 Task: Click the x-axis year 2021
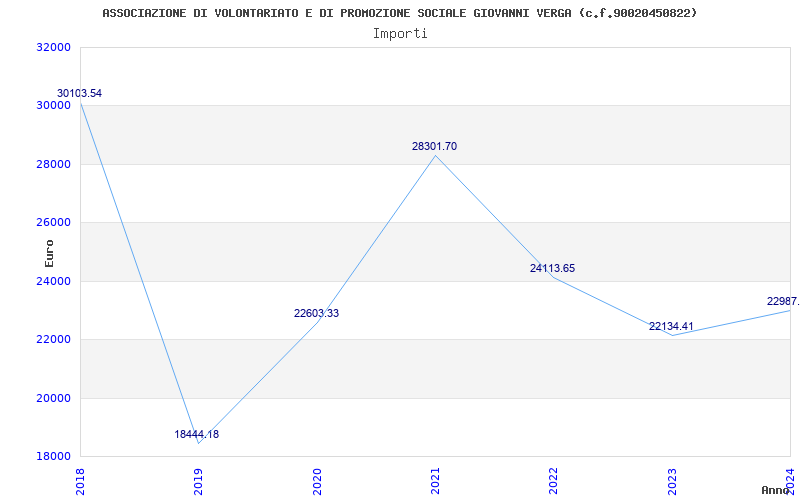[436, 481]
